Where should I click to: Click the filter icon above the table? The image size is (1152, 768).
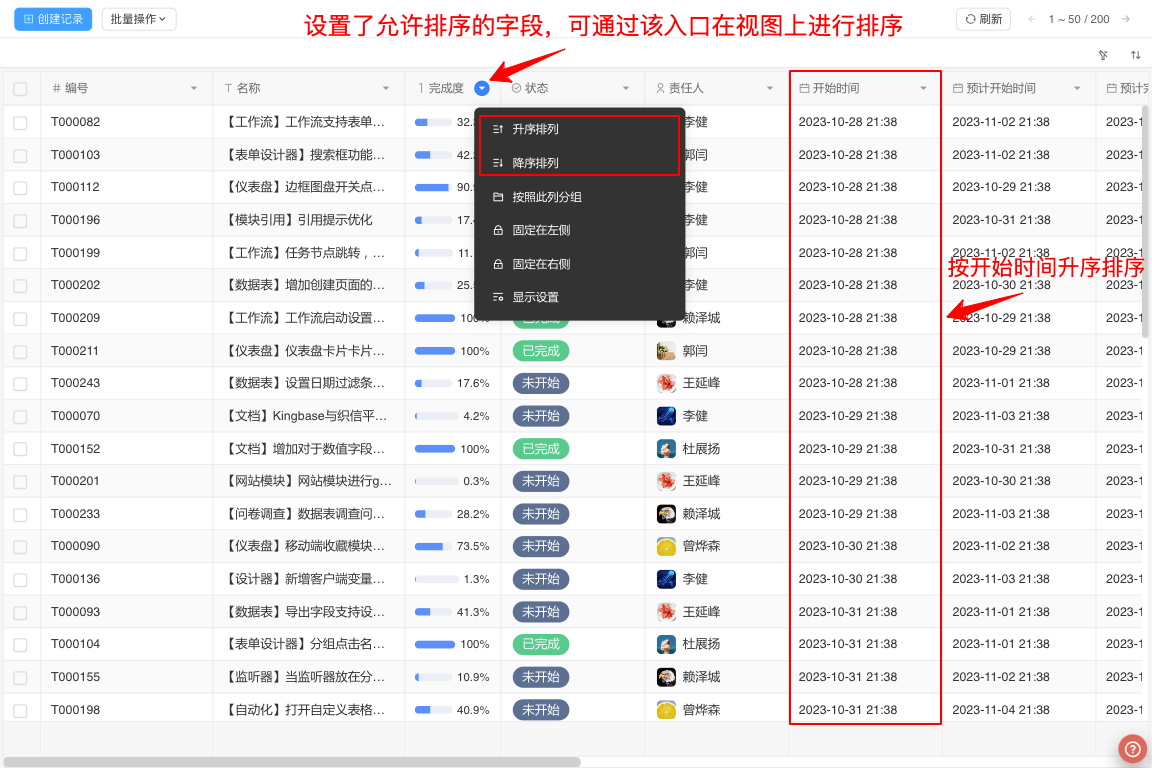(1103, 55)
